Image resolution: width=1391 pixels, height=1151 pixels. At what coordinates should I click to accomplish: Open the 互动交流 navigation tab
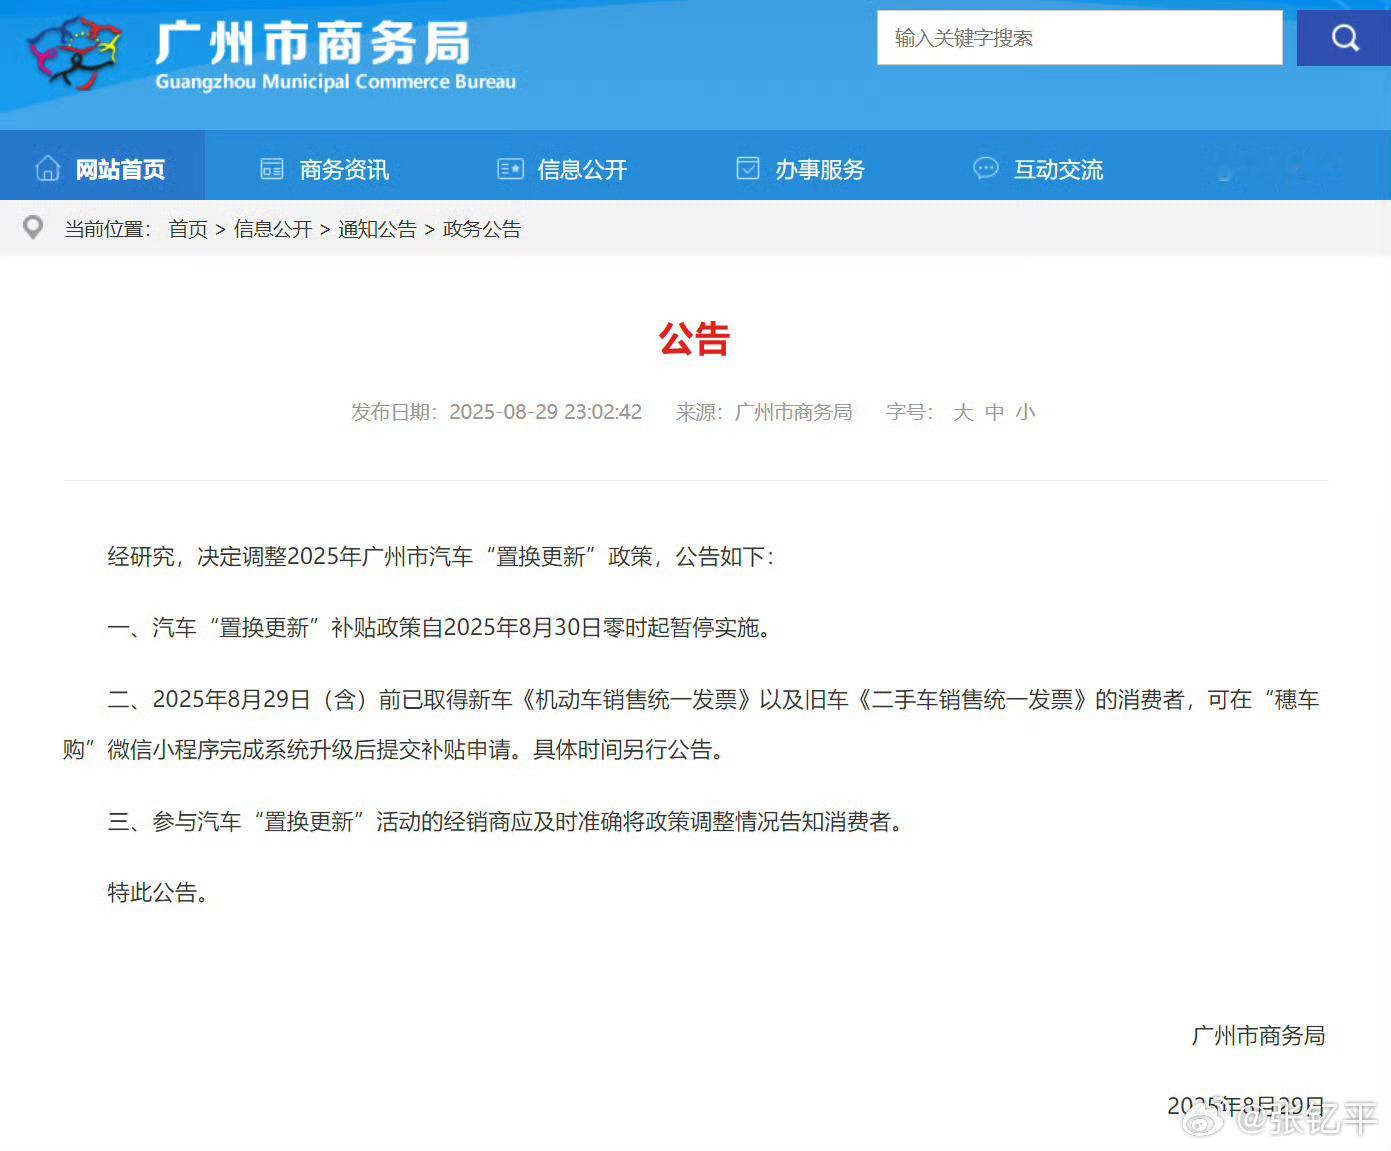[1058, 170]
